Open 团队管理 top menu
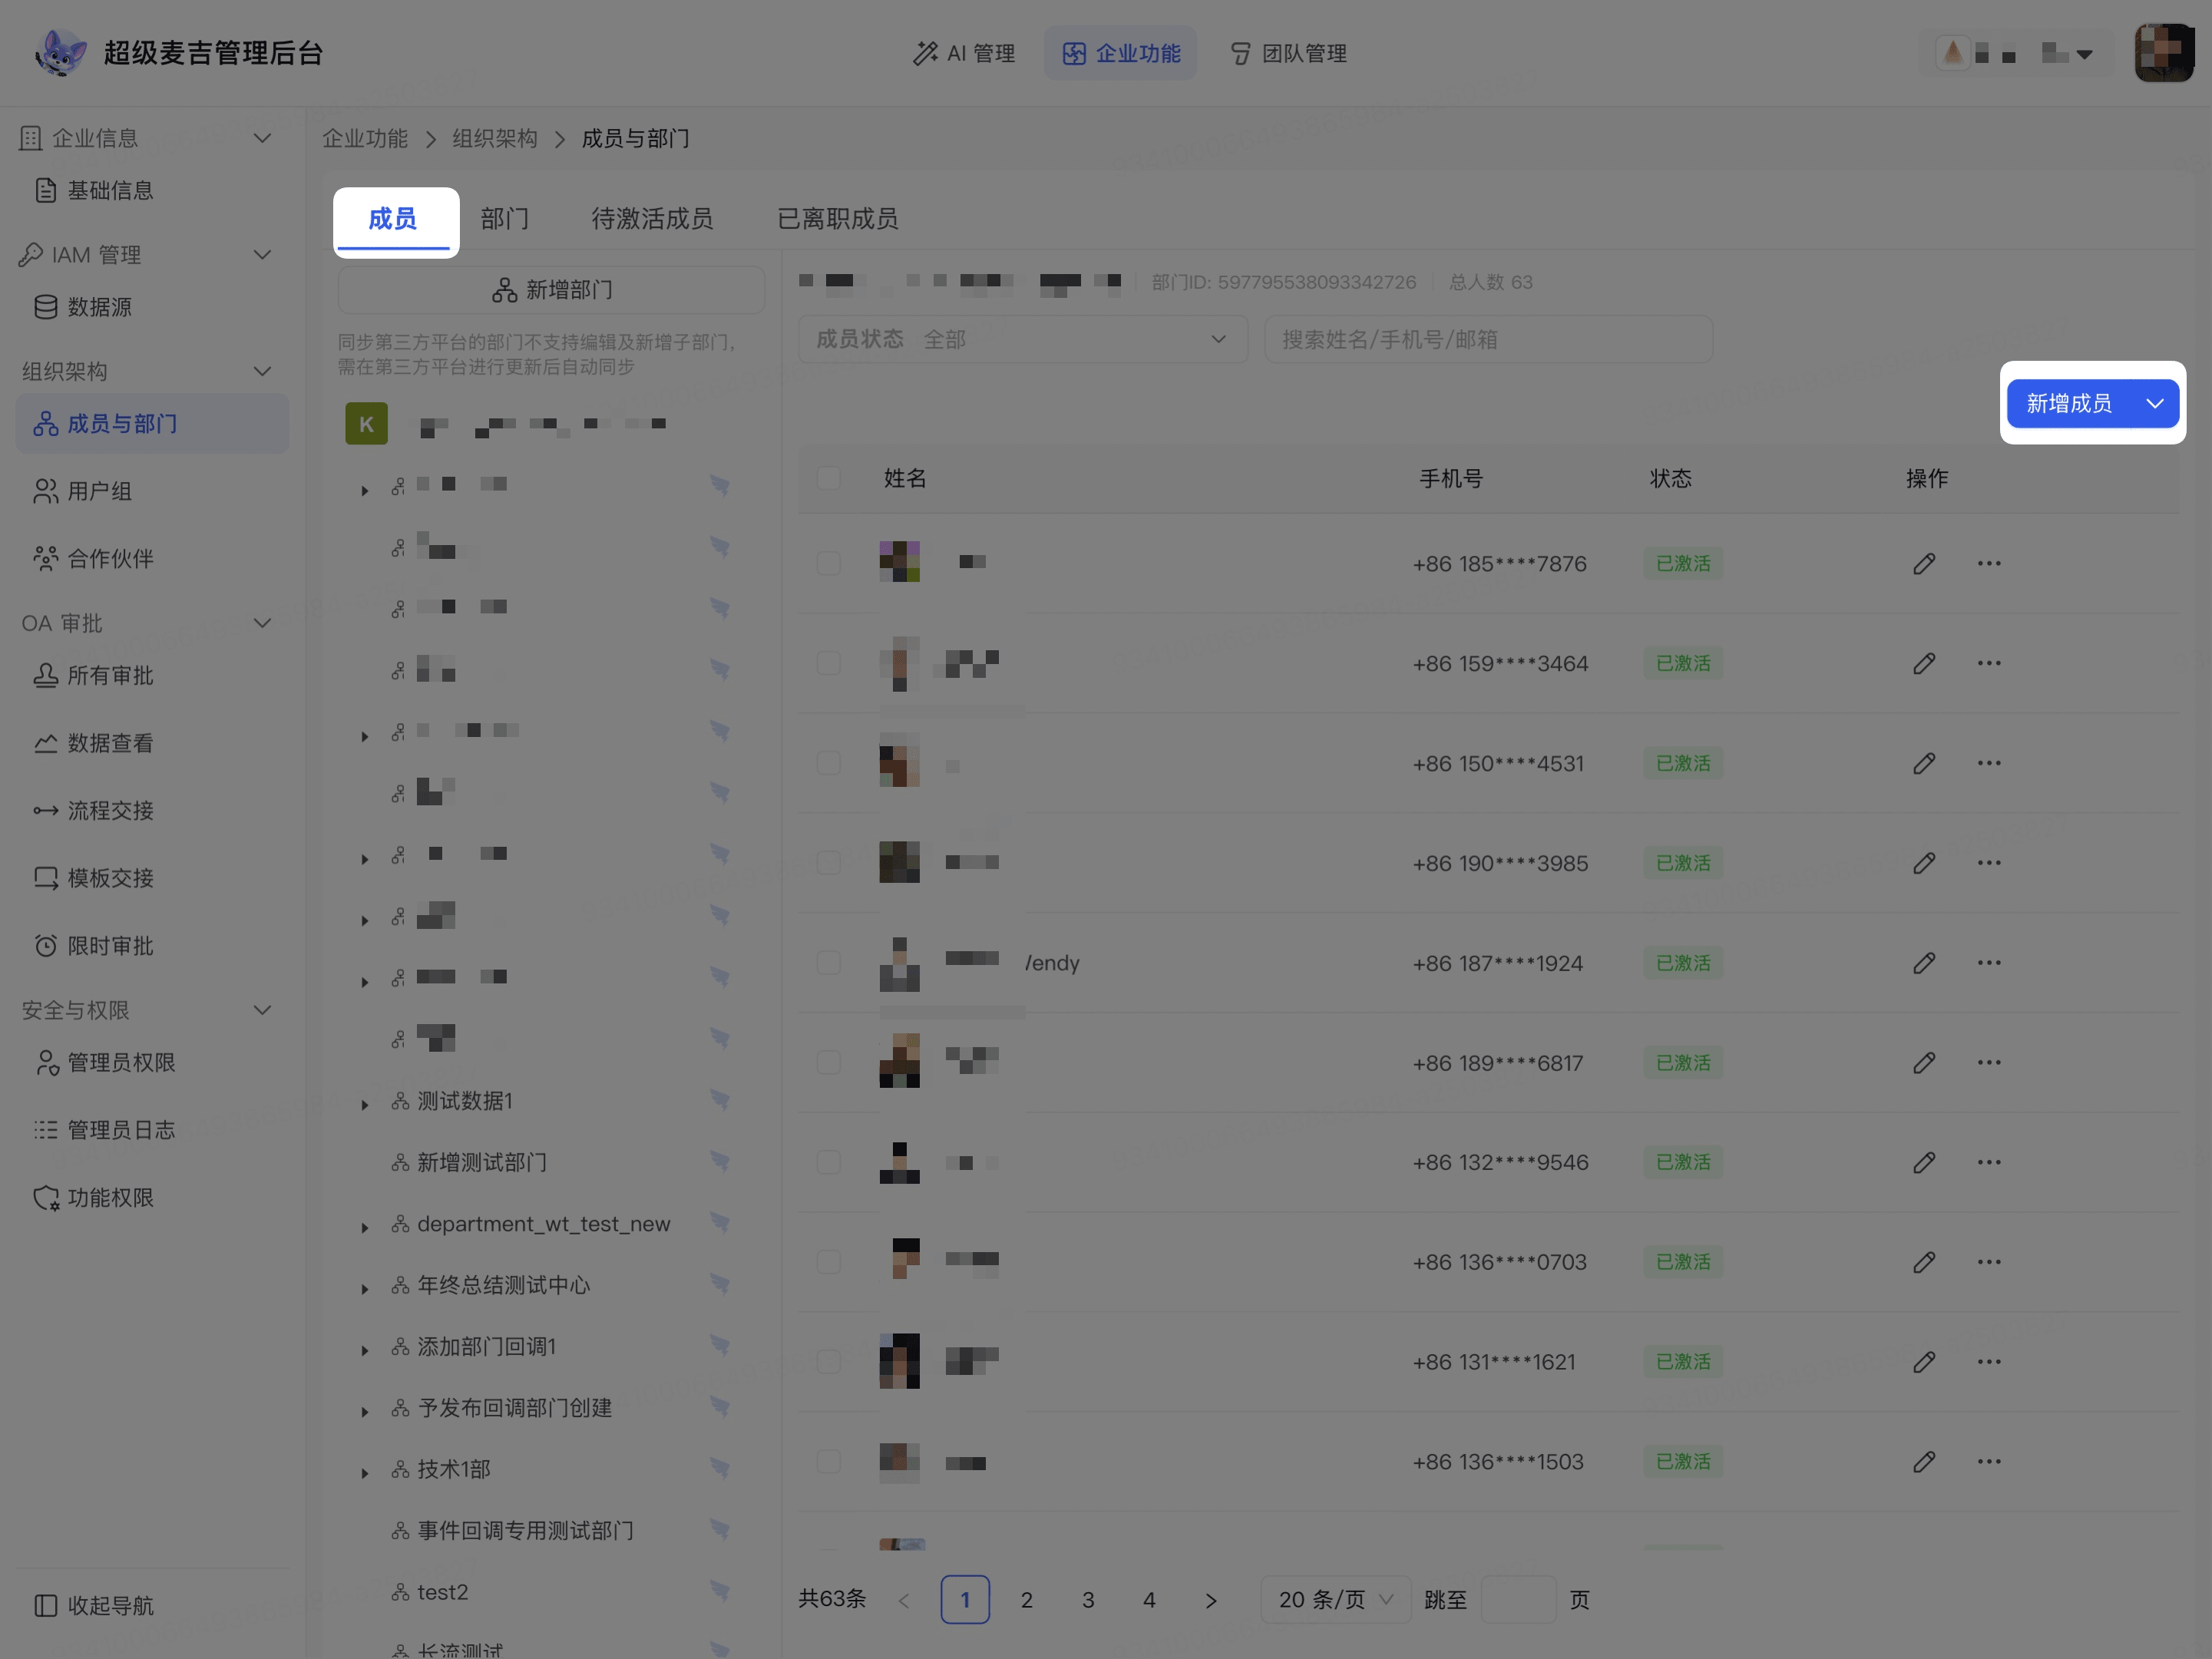Image resolution: width=2212 pixels, height=1659 pixels. (1288, 53)
